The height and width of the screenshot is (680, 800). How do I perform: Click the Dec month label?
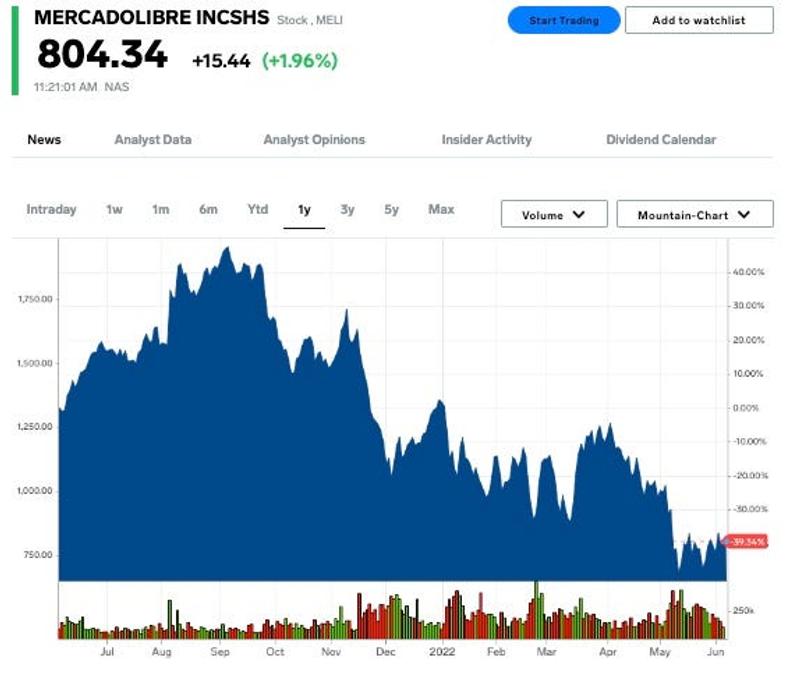[x=386, y=652]
